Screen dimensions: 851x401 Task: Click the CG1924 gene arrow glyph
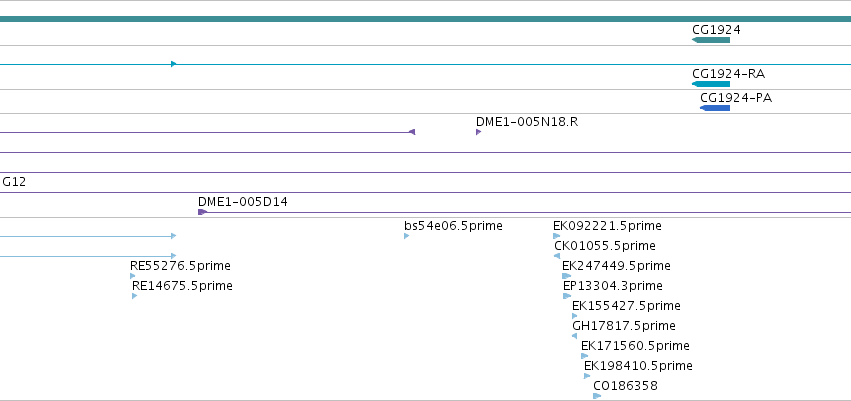pos(711,40)
